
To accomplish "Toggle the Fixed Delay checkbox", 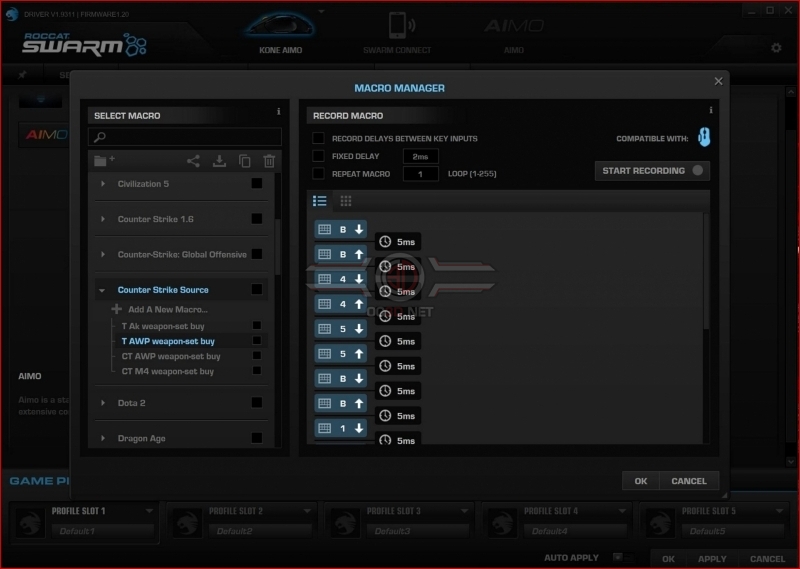I will (318, 156).
